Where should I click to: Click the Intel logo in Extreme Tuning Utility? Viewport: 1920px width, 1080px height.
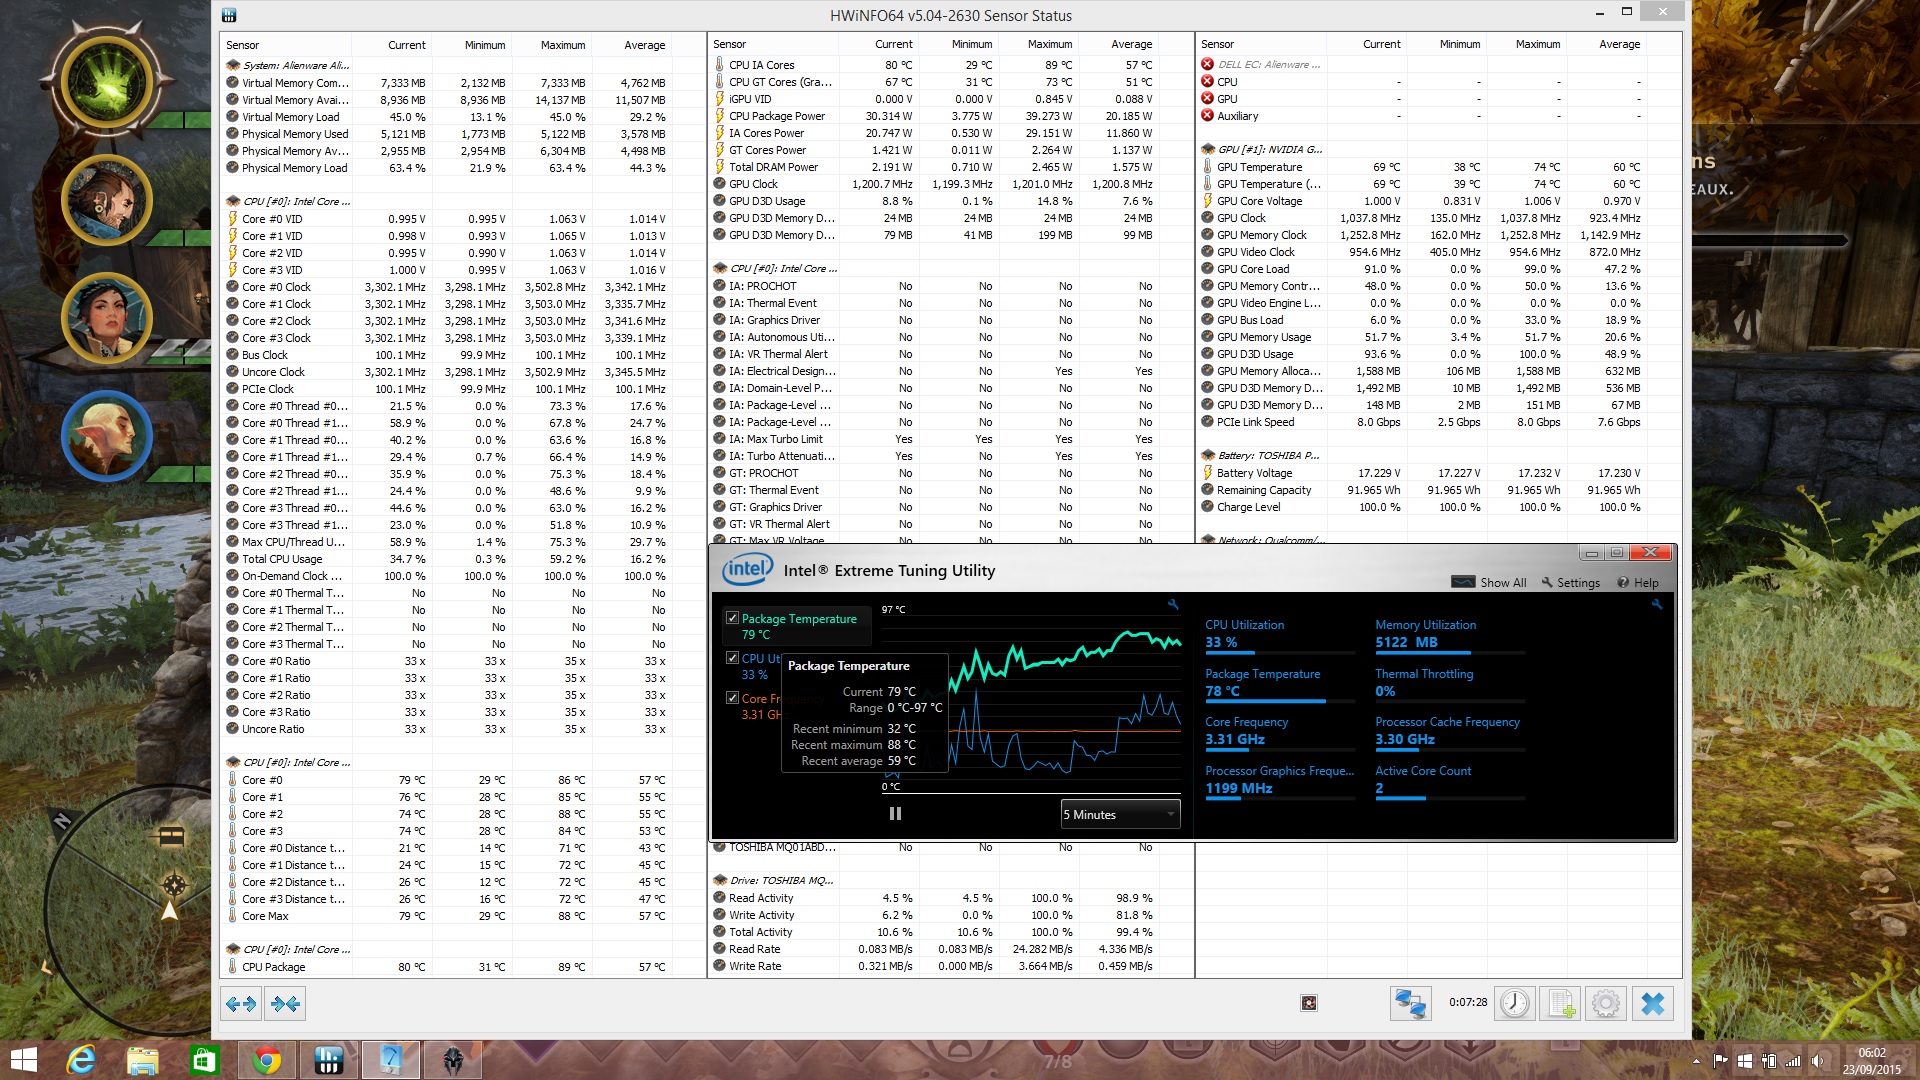(747, 570)
